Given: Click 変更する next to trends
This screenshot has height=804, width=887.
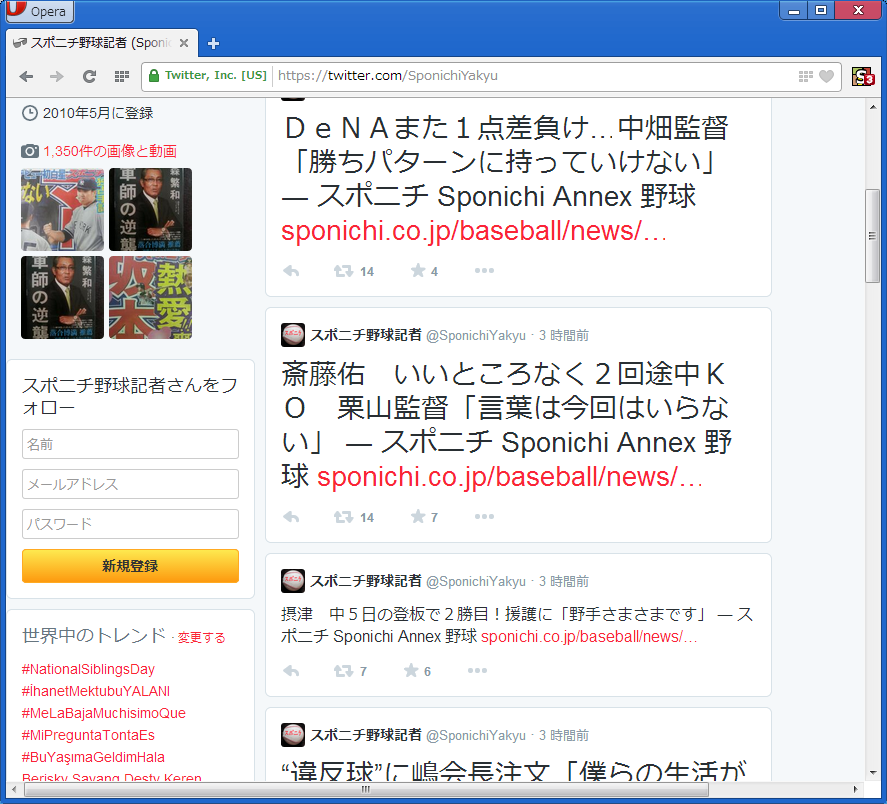Looking at the screenshot, I should 201,638.
